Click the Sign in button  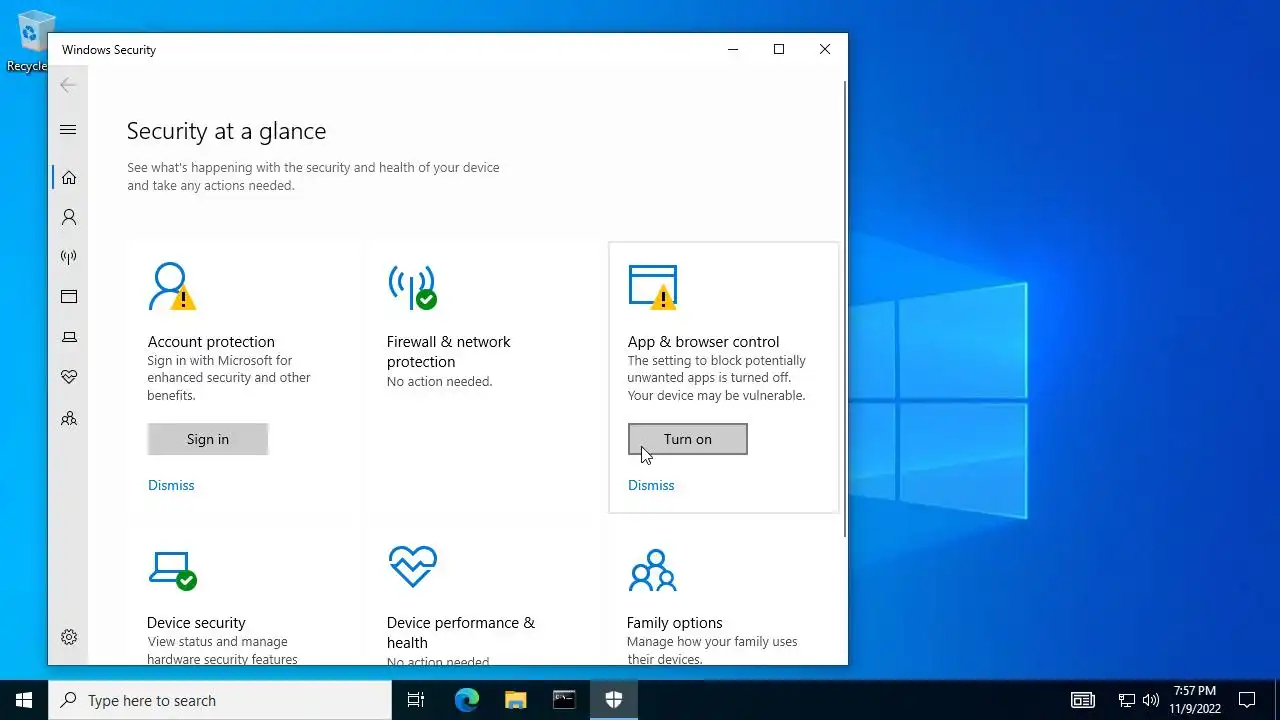(208, 439)
